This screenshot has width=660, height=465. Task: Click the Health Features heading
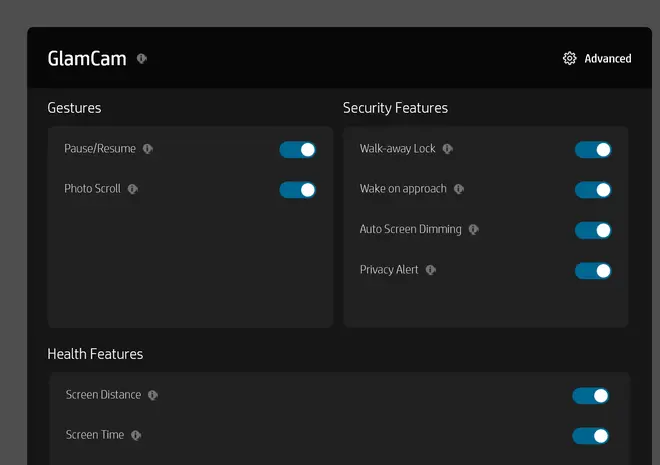(95, 354)
